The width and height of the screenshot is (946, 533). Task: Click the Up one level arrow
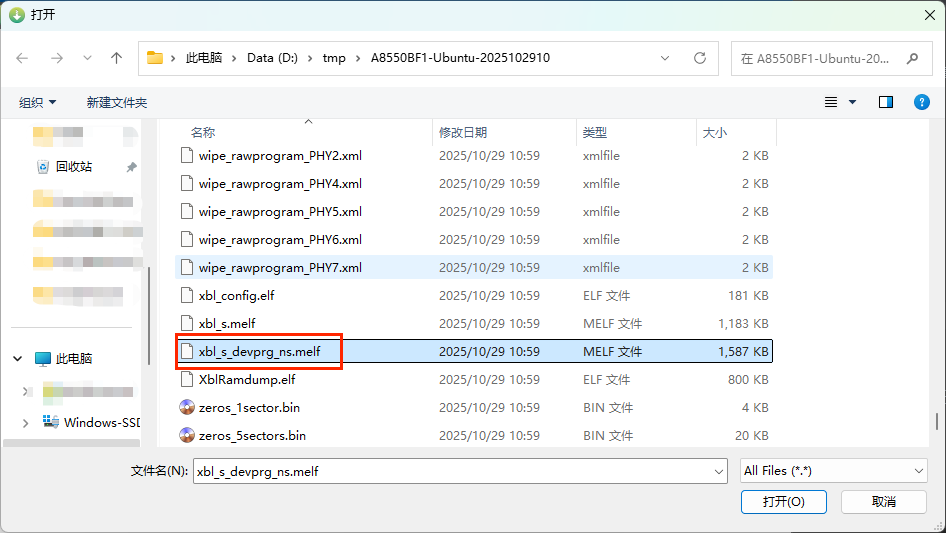point(116,58)
